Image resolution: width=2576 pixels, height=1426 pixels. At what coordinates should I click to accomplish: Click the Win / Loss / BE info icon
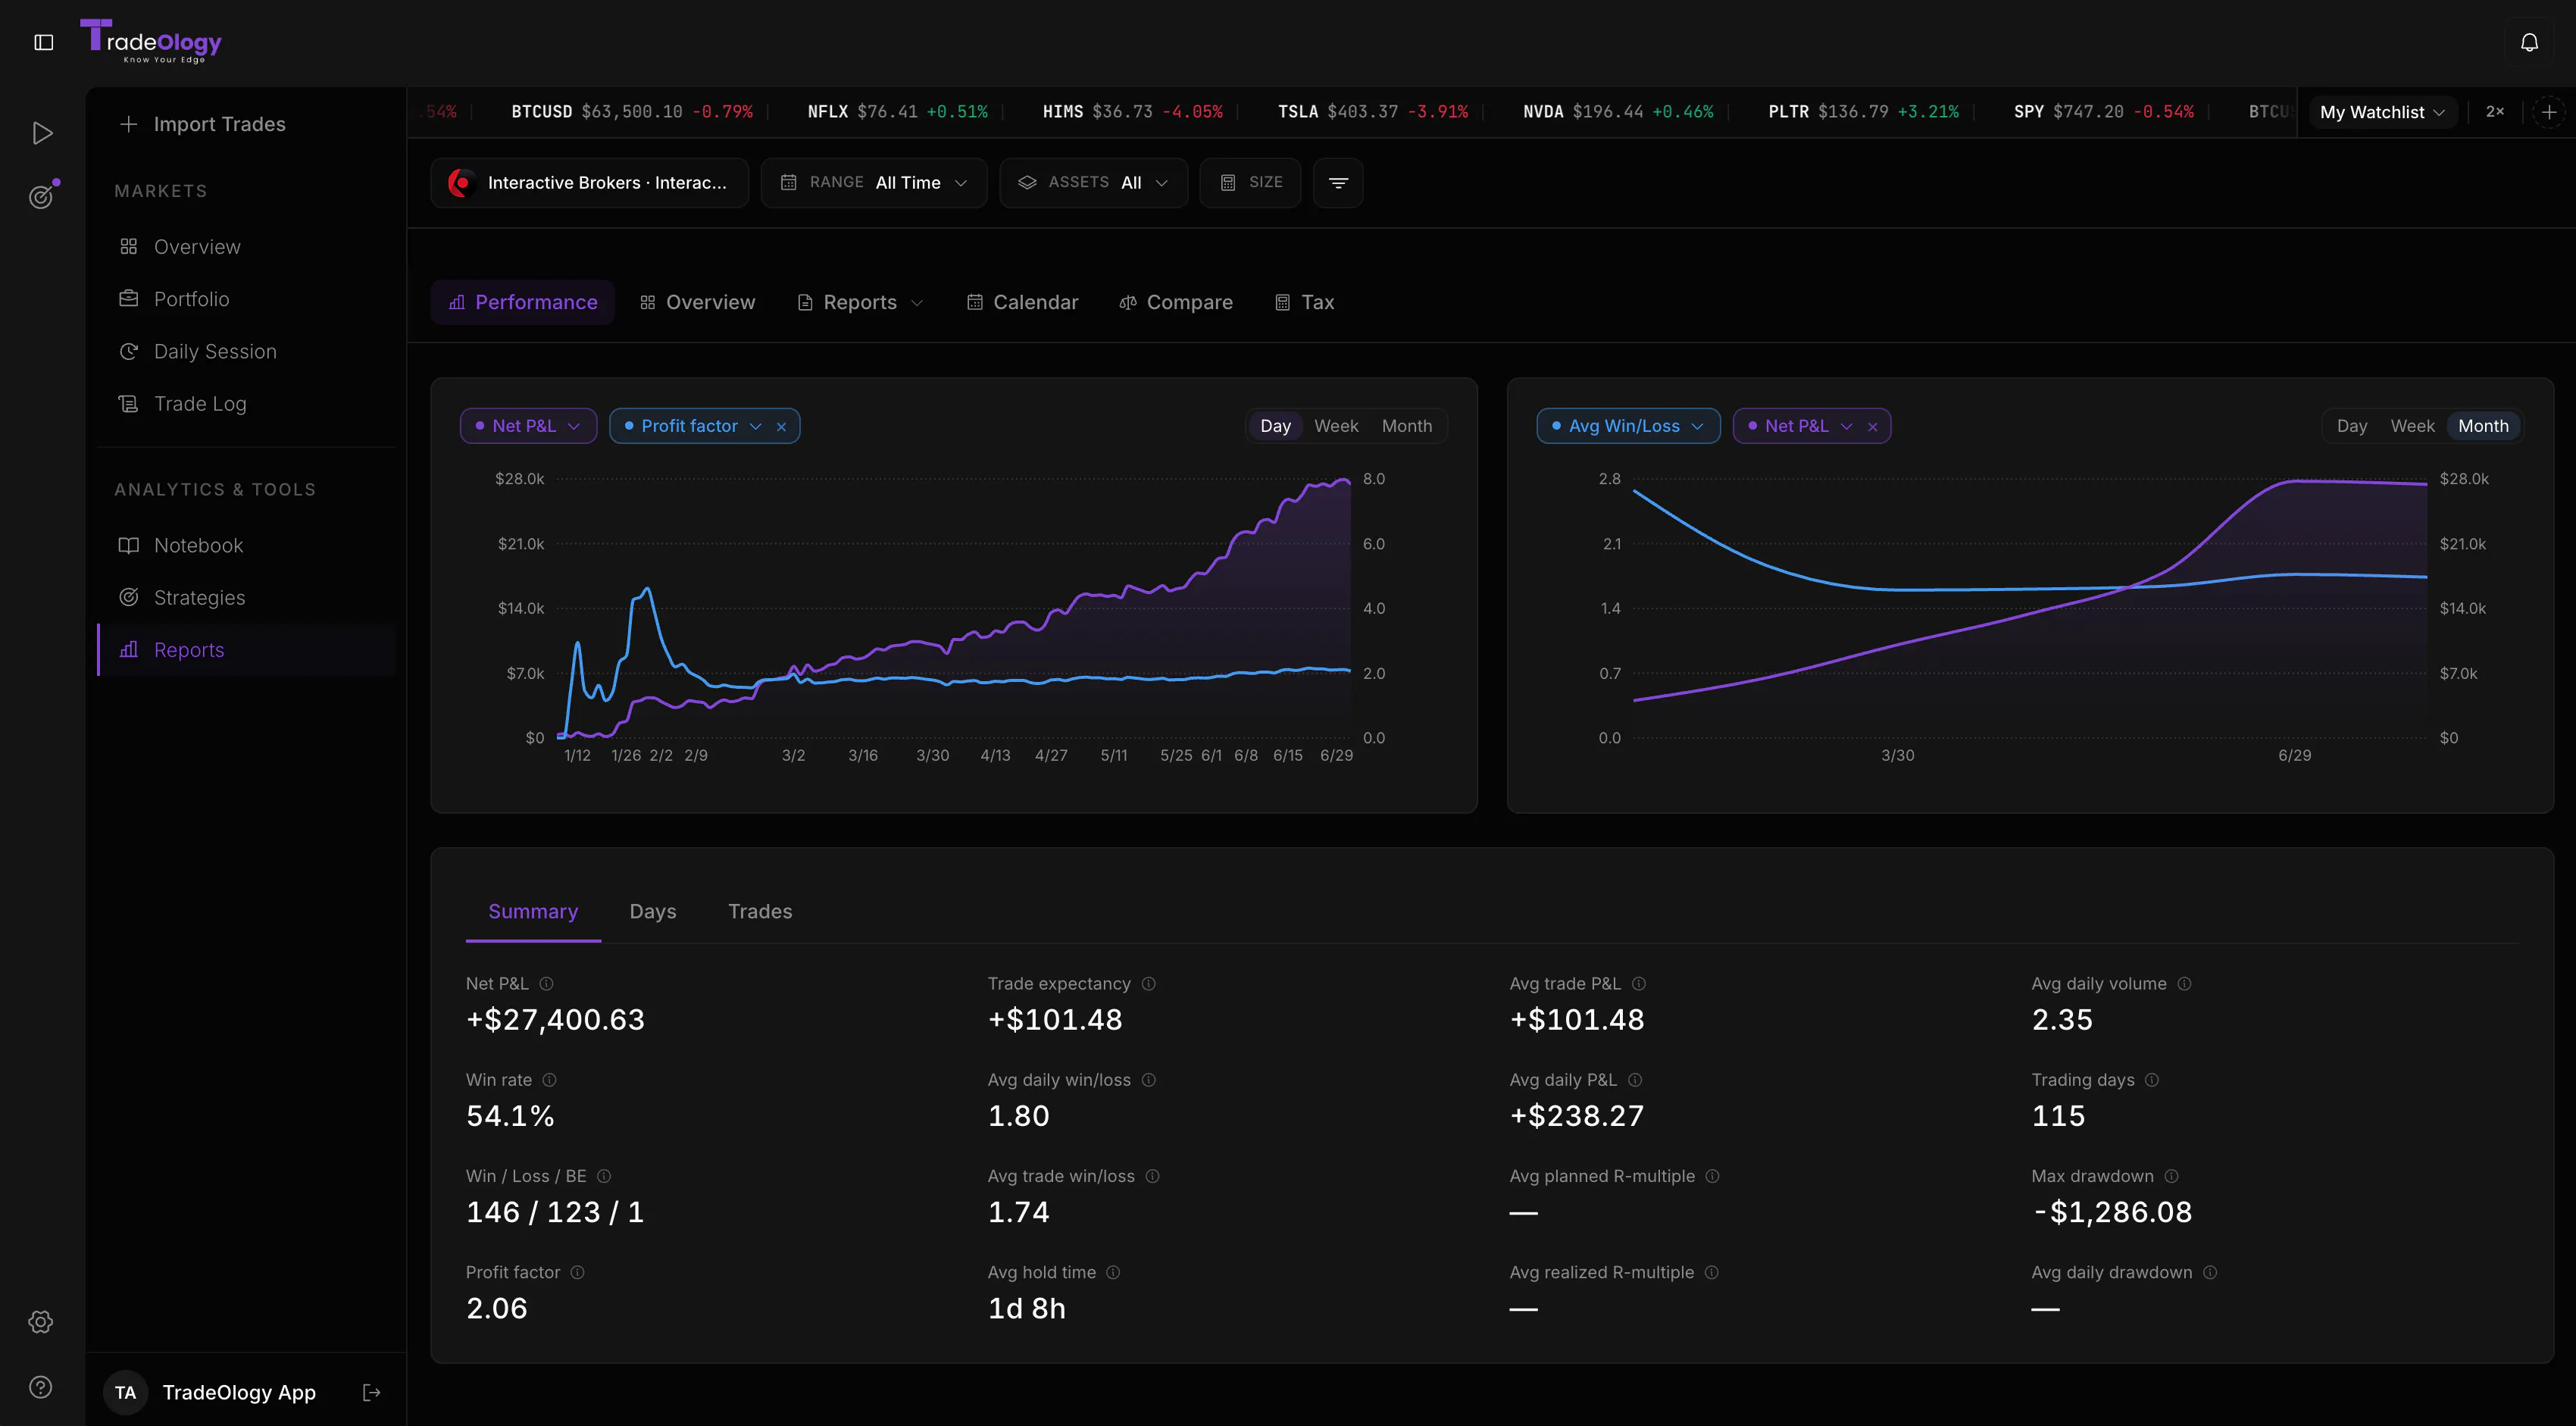[604, 1176]
